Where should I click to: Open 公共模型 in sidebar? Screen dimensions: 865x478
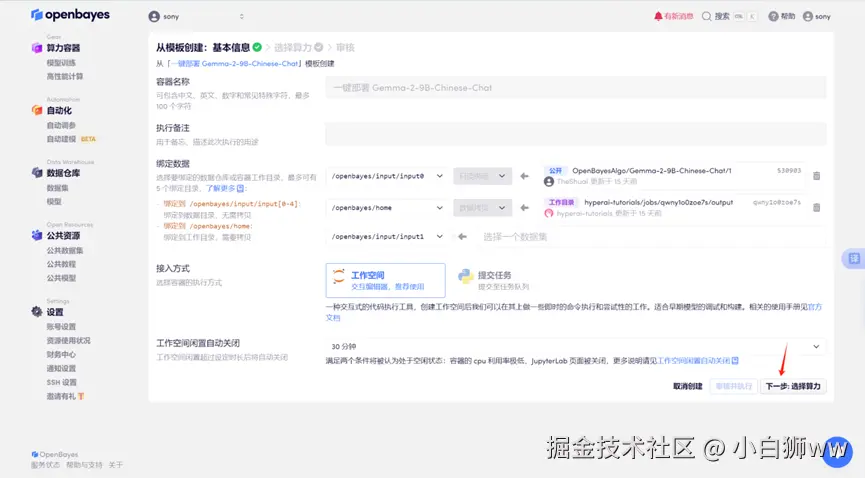(61, 278)
